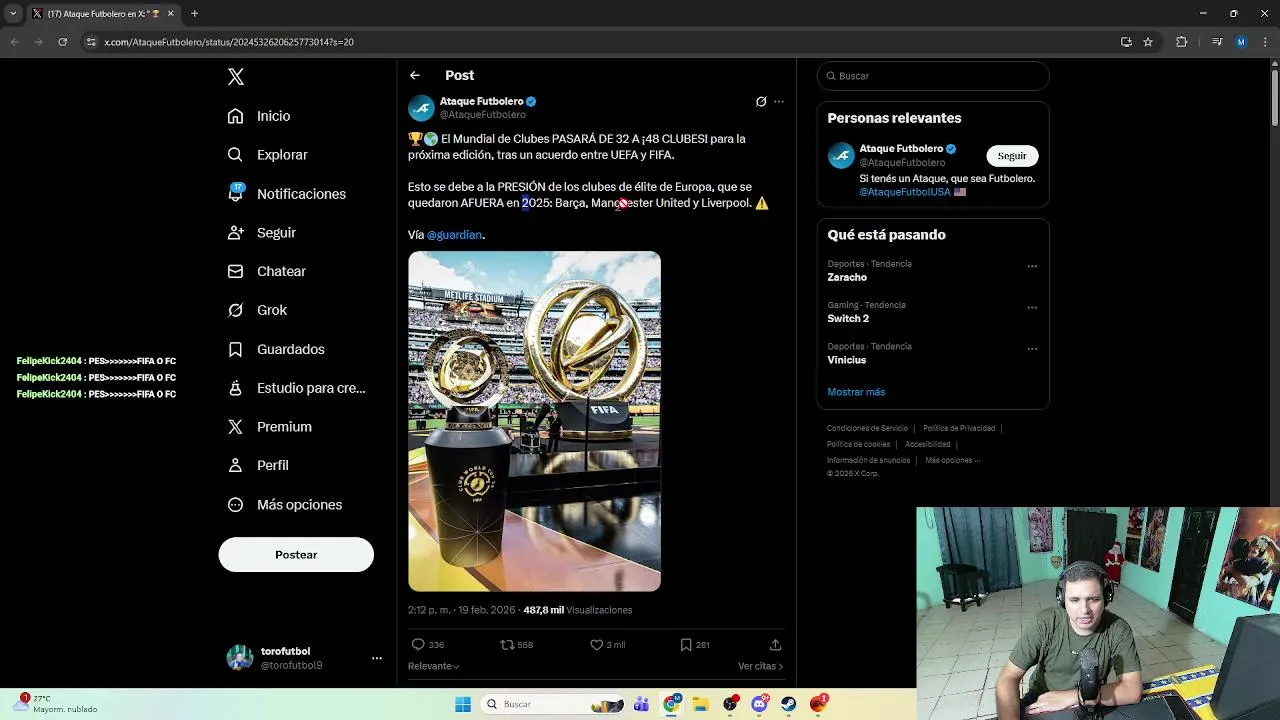This screenshot has height=720, width=1280.
Task: Bookmark page with star icon
Action: [1148, 42]
